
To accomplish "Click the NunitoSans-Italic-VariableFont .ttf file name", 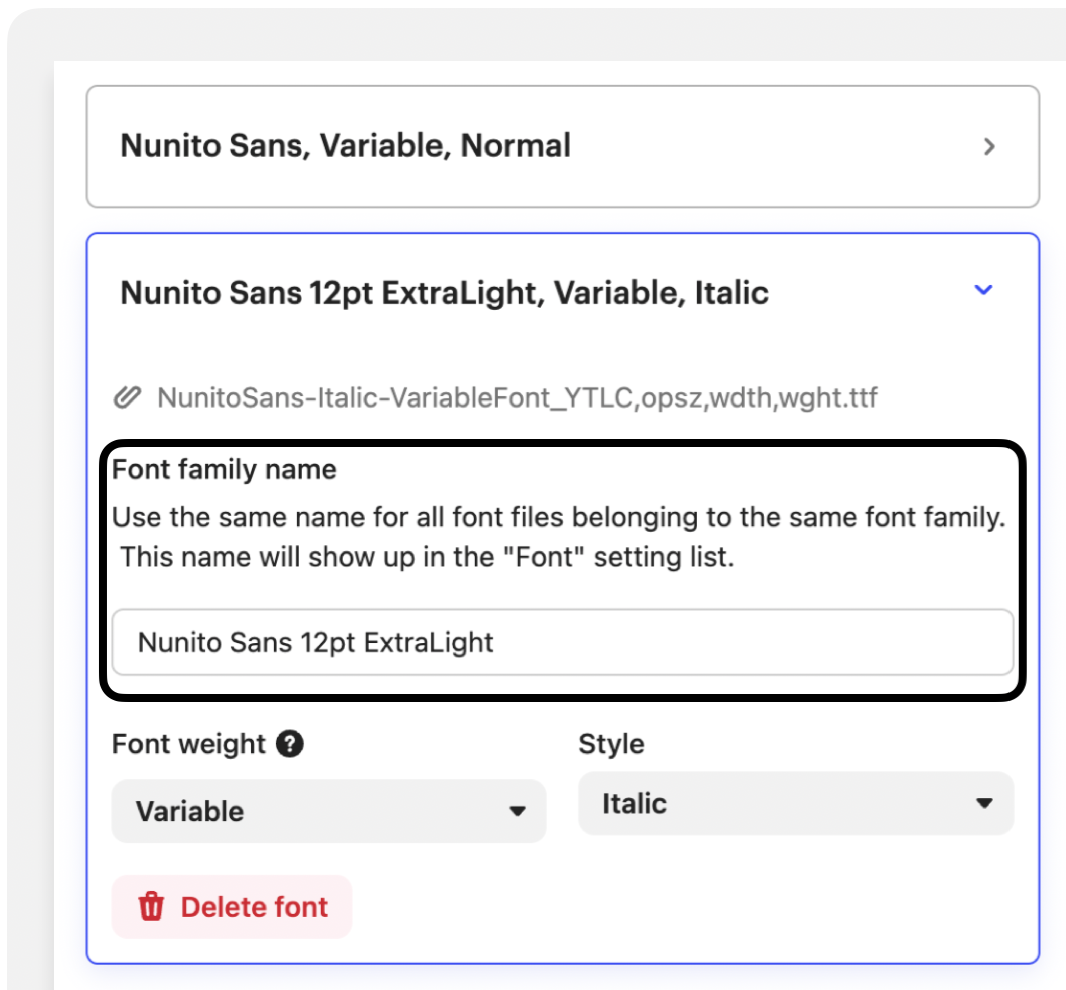I will (517, 398).
